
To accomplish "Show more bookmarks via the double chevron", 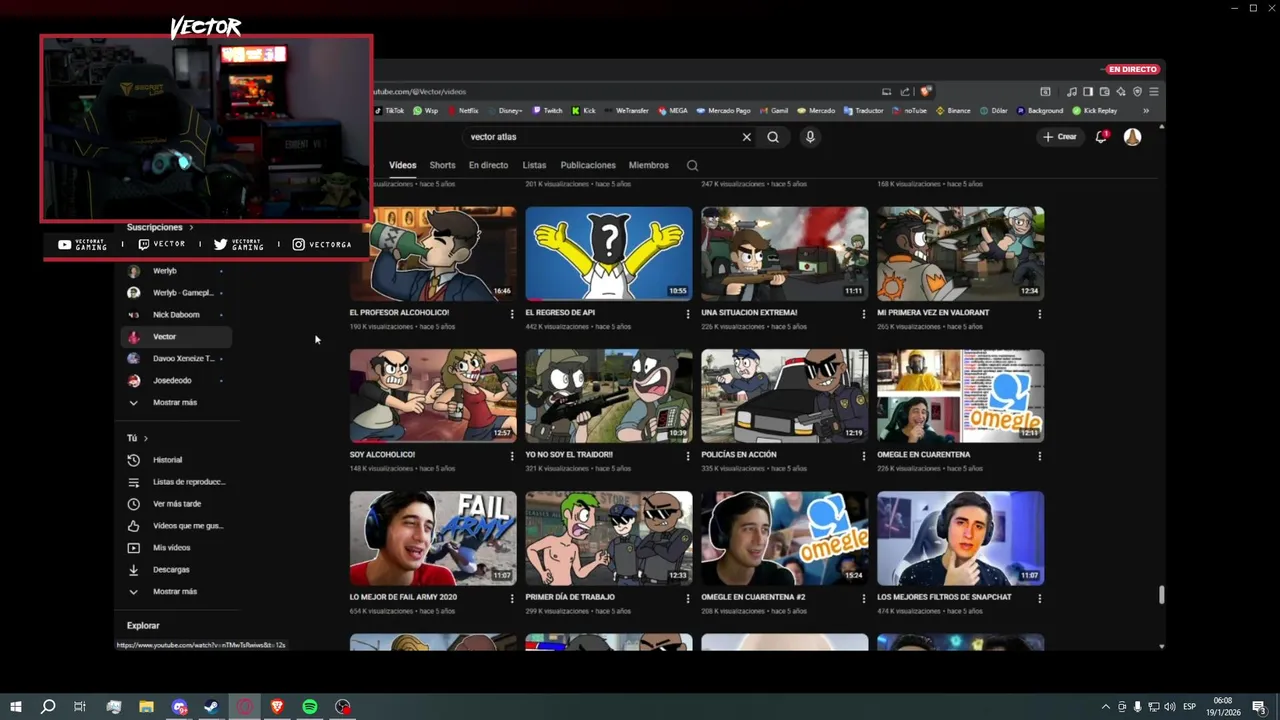I will pos(1146,111).
